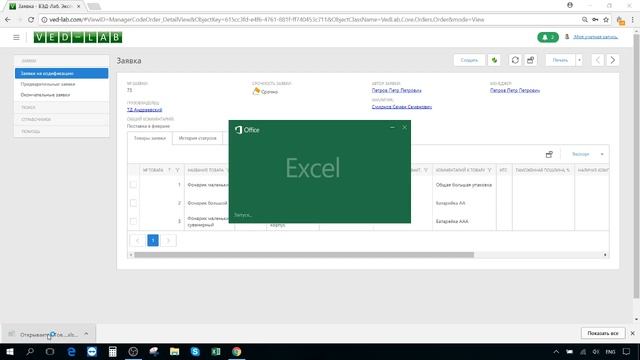This screenshot has height=360, width=640.
Task: Click right arrow of grid horizontal scrollbar
Action: (x=605, y=255)
